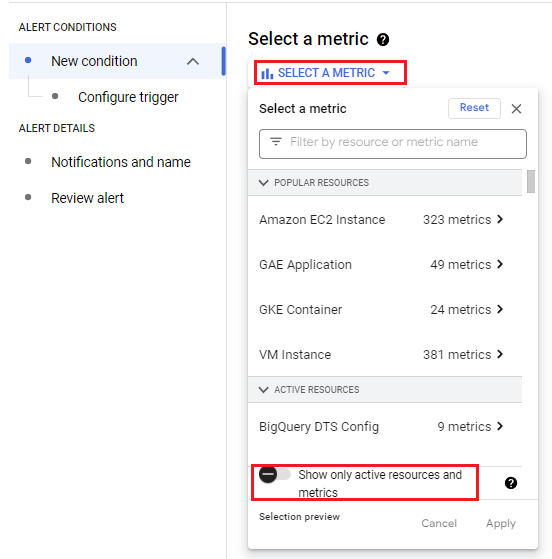Click the arrow next to 24 metrics
552x559 pixels.
(x=500, y=309)
